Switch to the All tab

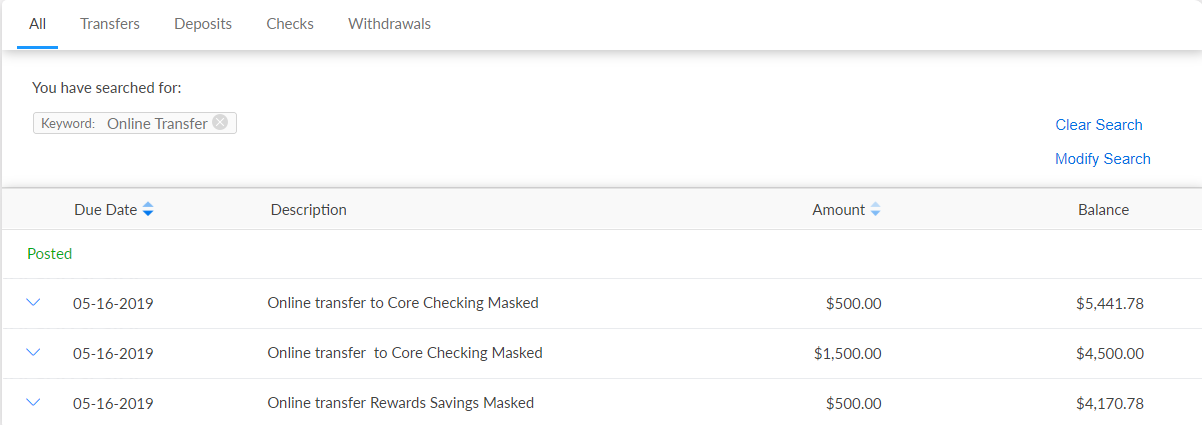tap(38, 24)
